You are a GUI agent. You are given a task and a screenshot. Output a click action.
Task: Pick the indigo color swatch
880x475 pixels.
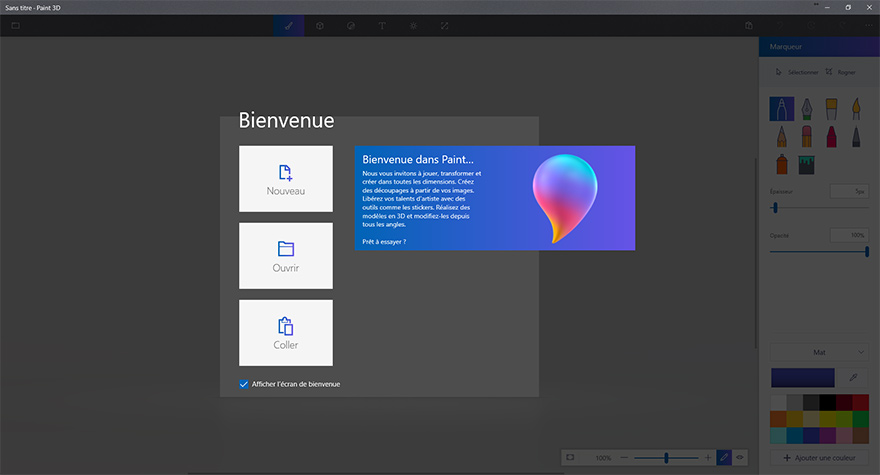tap(811, 435)
